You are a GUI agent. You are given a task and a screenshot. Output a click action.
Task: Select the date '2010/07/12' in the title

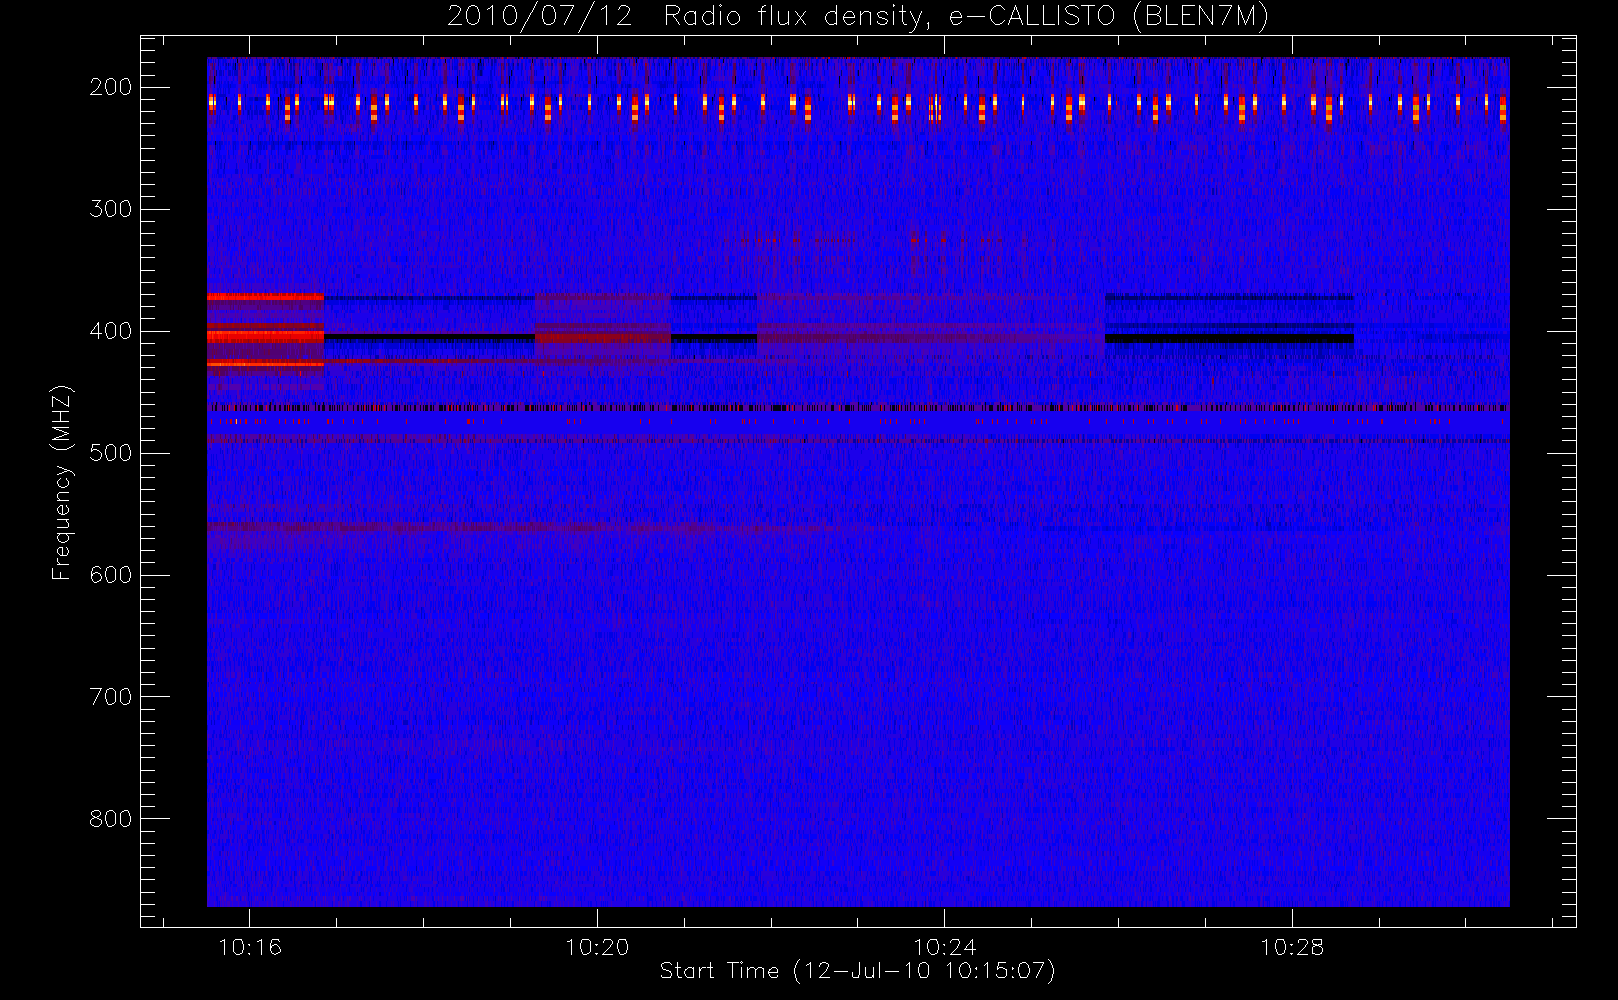pyautogui.click(x=540, y=16)
